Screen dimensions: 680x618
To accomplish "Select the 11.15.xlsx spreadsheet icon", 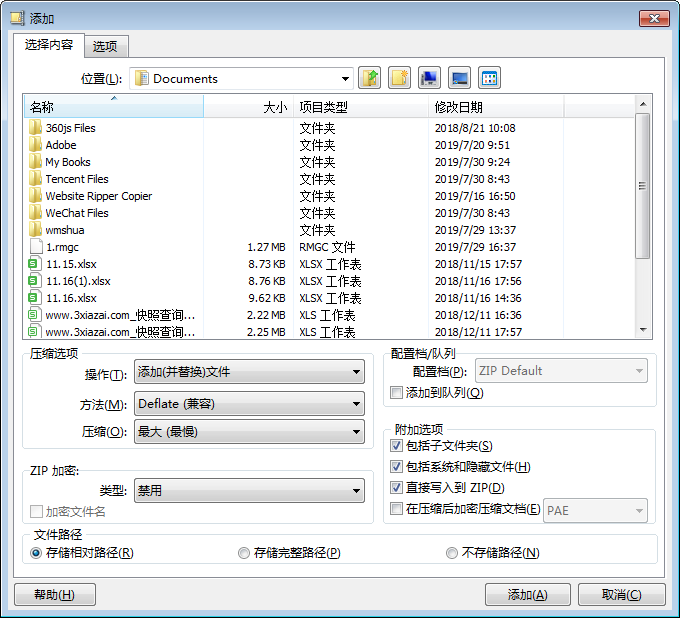I will tap(35, 264).
